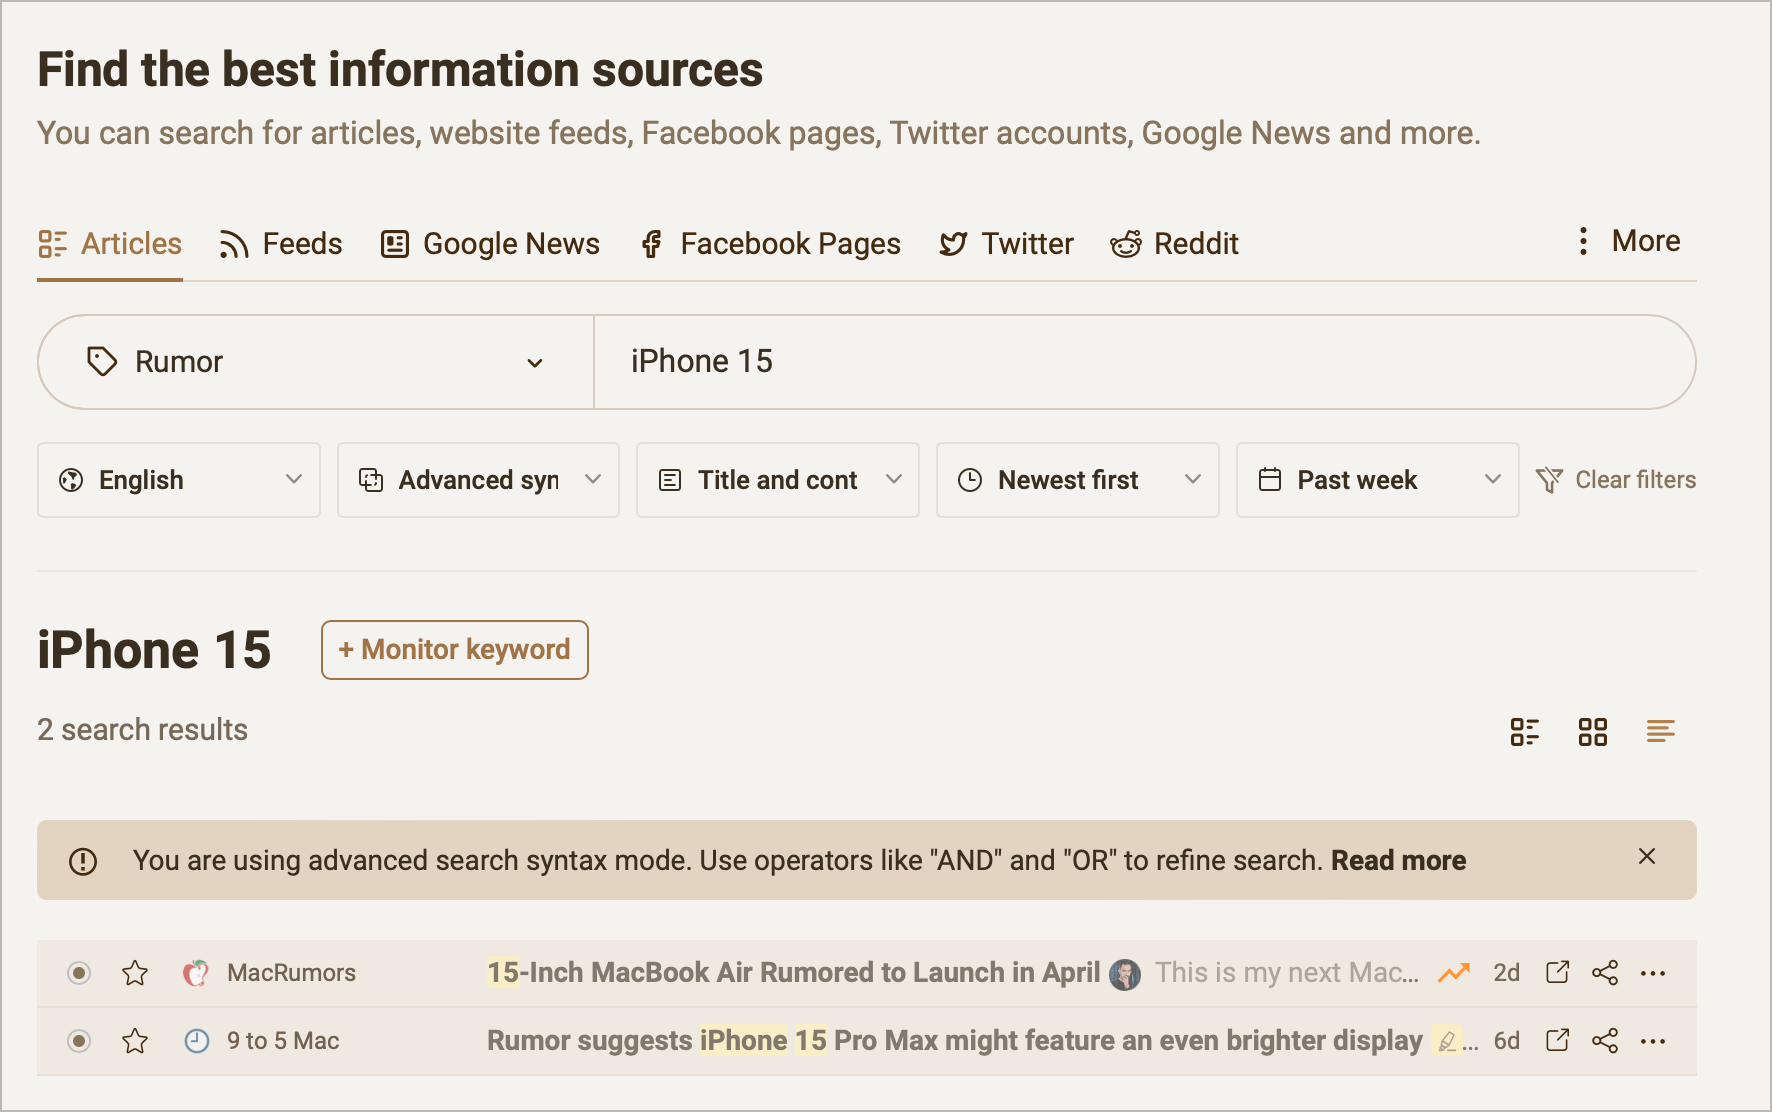Screen dimensions: 1772x1112
Task: Switch to the Twitter search tab
Action: click(1005, 243)
